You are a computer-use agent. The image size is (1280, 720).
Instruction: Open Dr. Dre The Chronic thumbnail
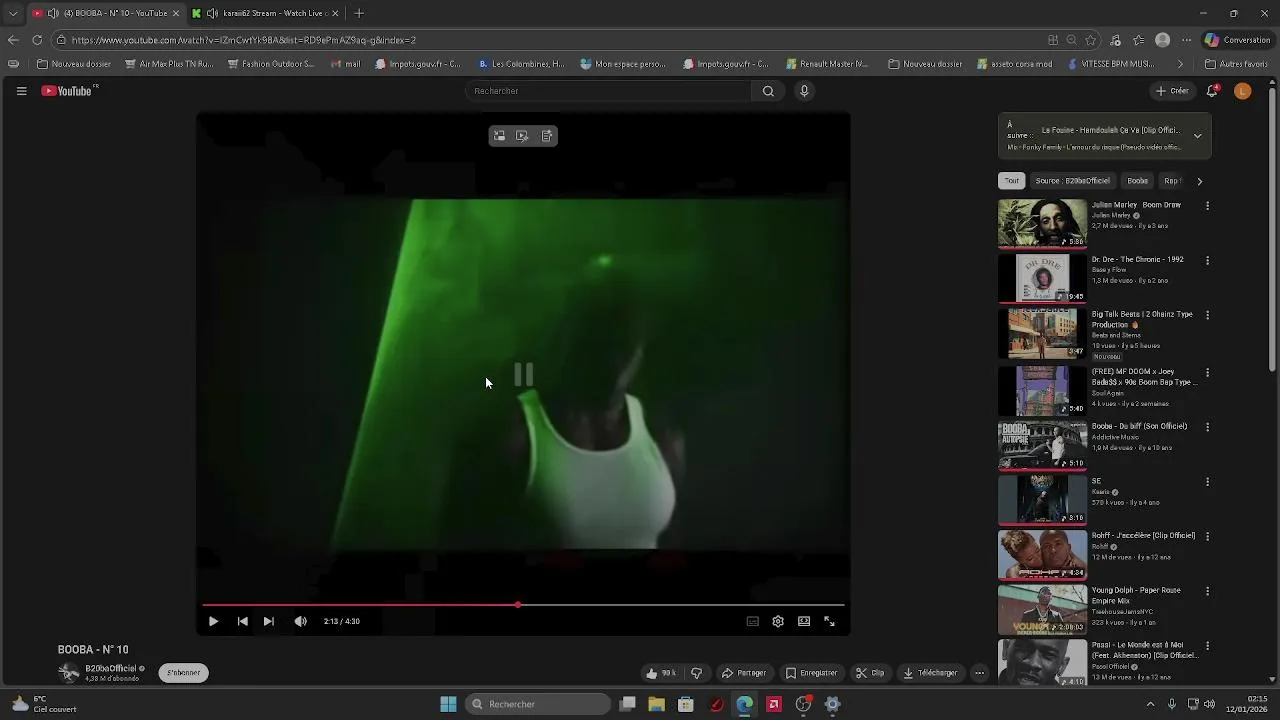click(x=1042, y=278)
